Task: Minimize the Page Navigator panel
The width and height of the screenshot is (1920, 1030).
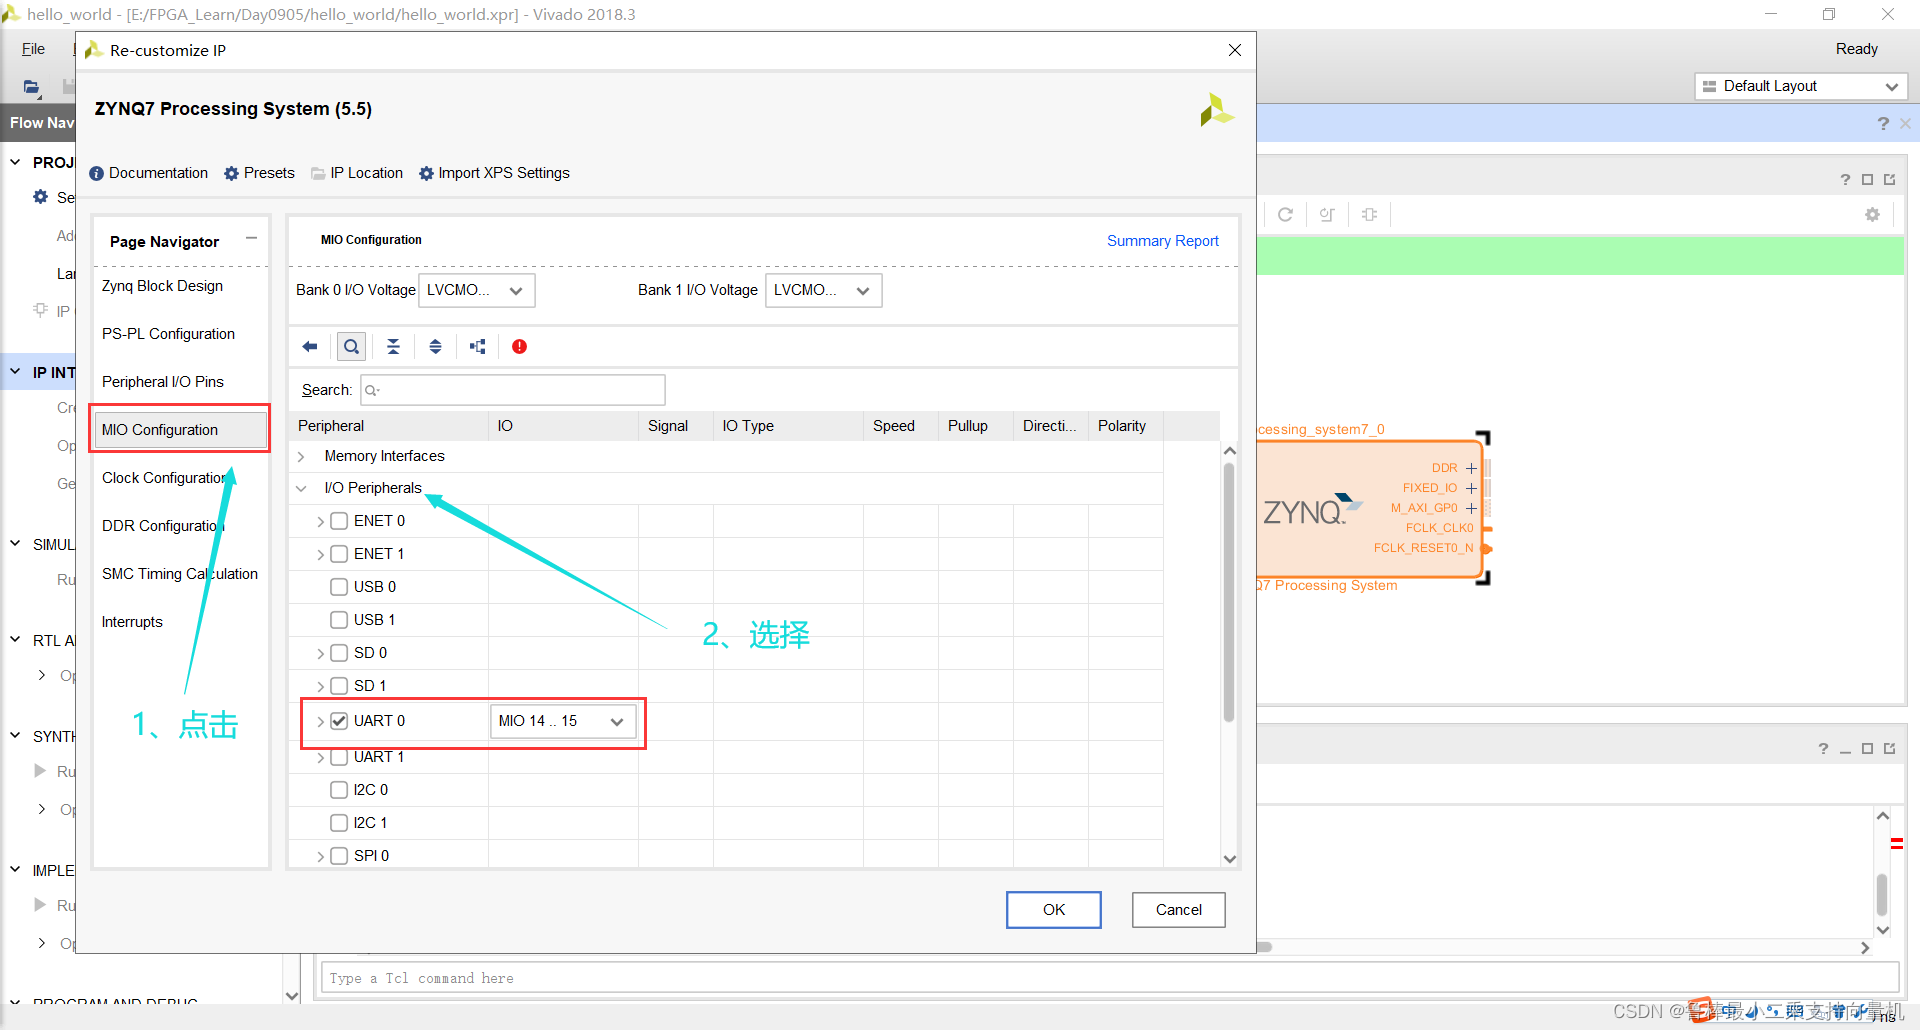Action: tap(251, 238)
